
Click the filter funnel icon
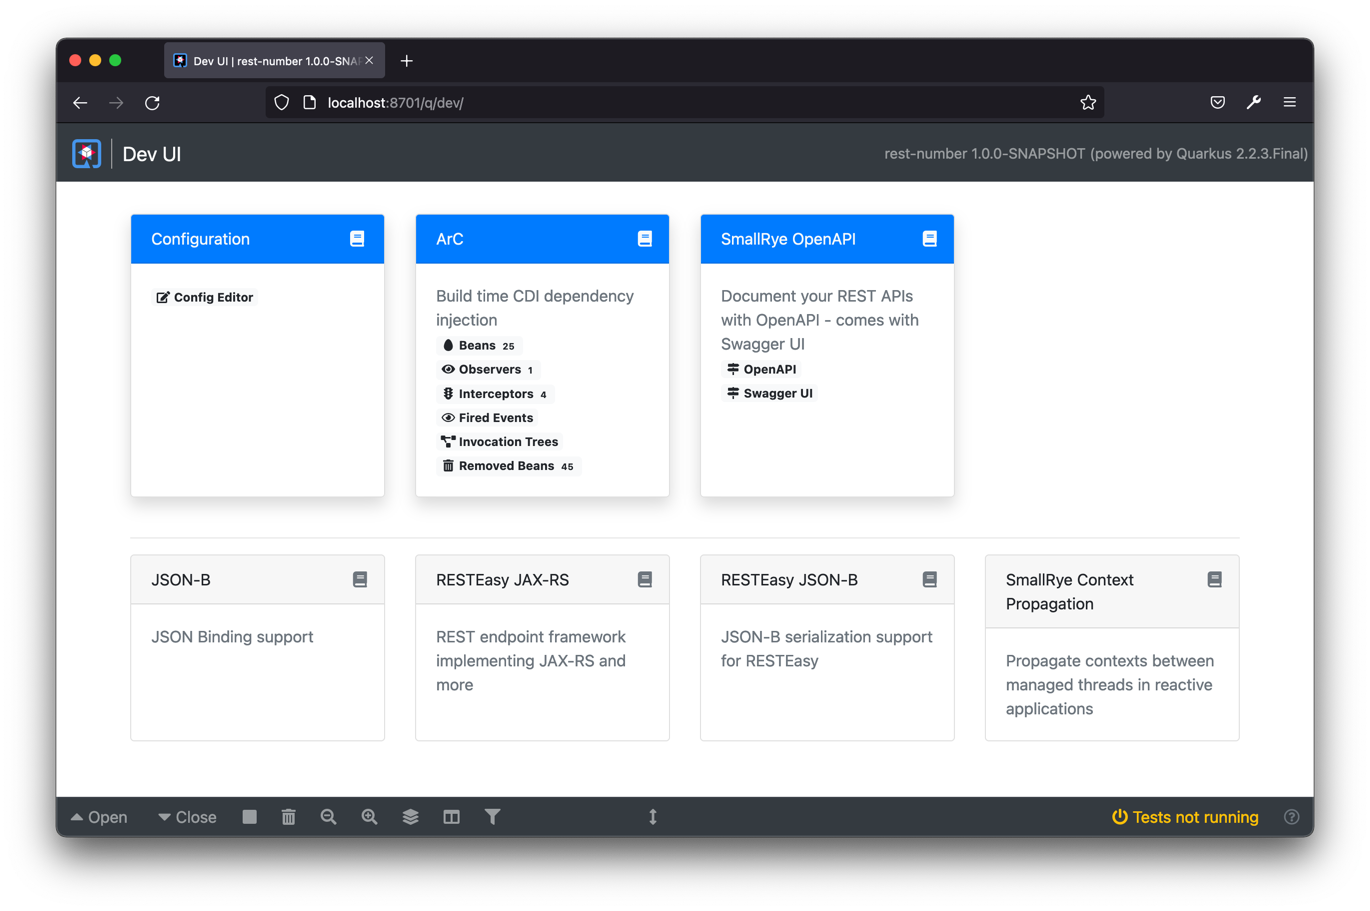493,817
